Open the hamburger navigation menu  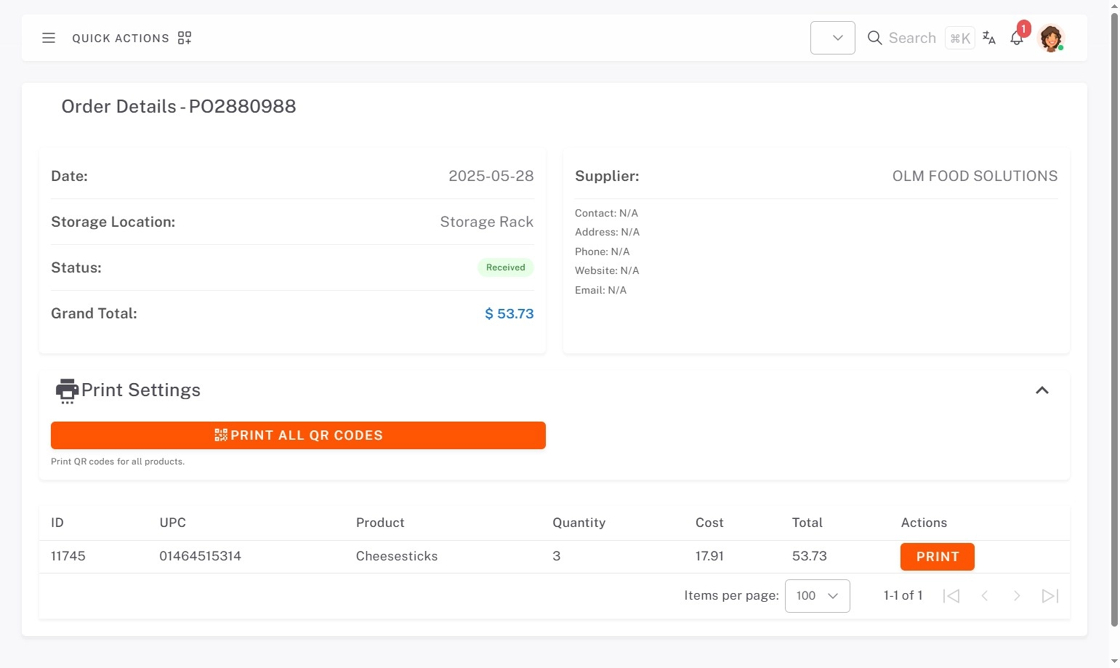pos(48,38)
